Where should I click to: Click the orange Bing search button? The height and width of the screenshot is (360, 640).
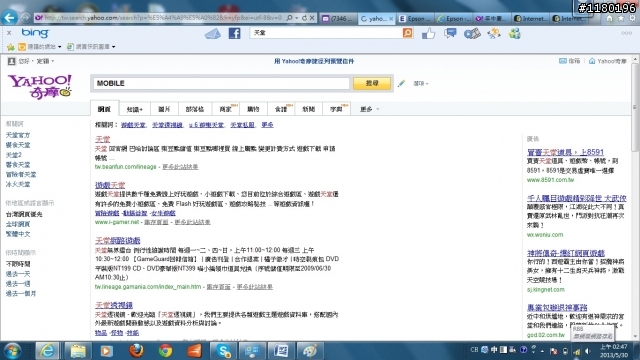coord(407,33)
